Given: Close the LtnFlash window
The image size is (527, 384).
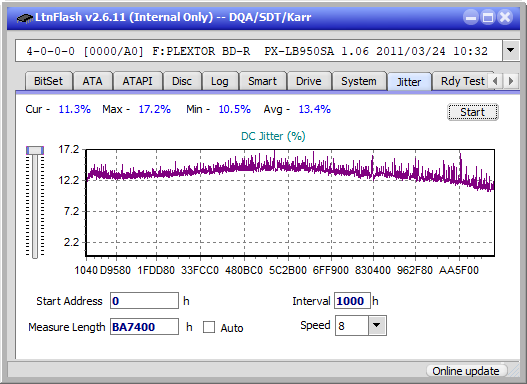Looking at the screenshot, I should [x=505, y=17].
